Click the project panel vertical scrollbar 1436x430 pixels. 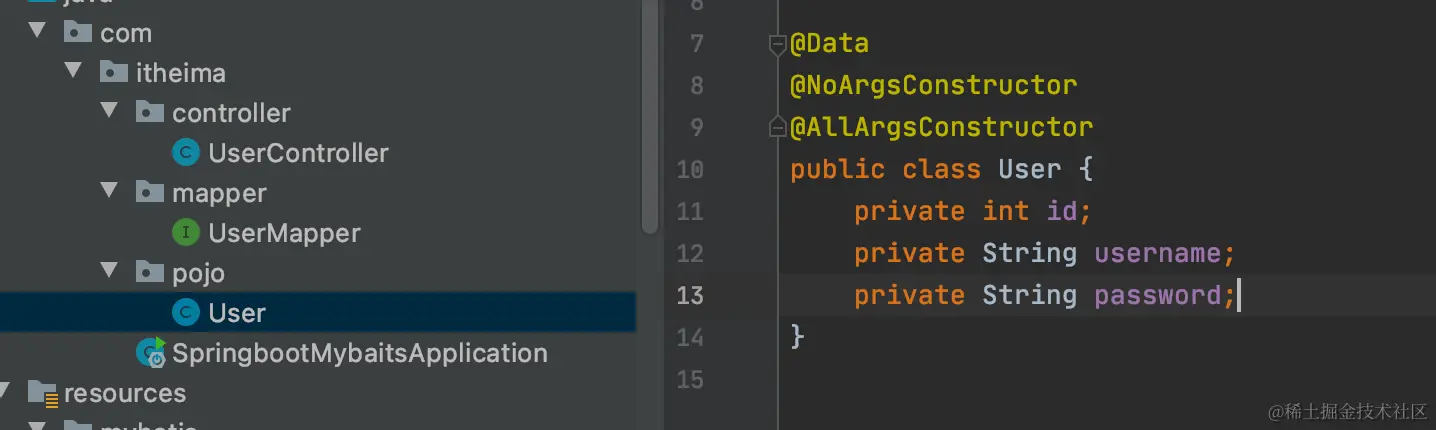tap(650, 120)
